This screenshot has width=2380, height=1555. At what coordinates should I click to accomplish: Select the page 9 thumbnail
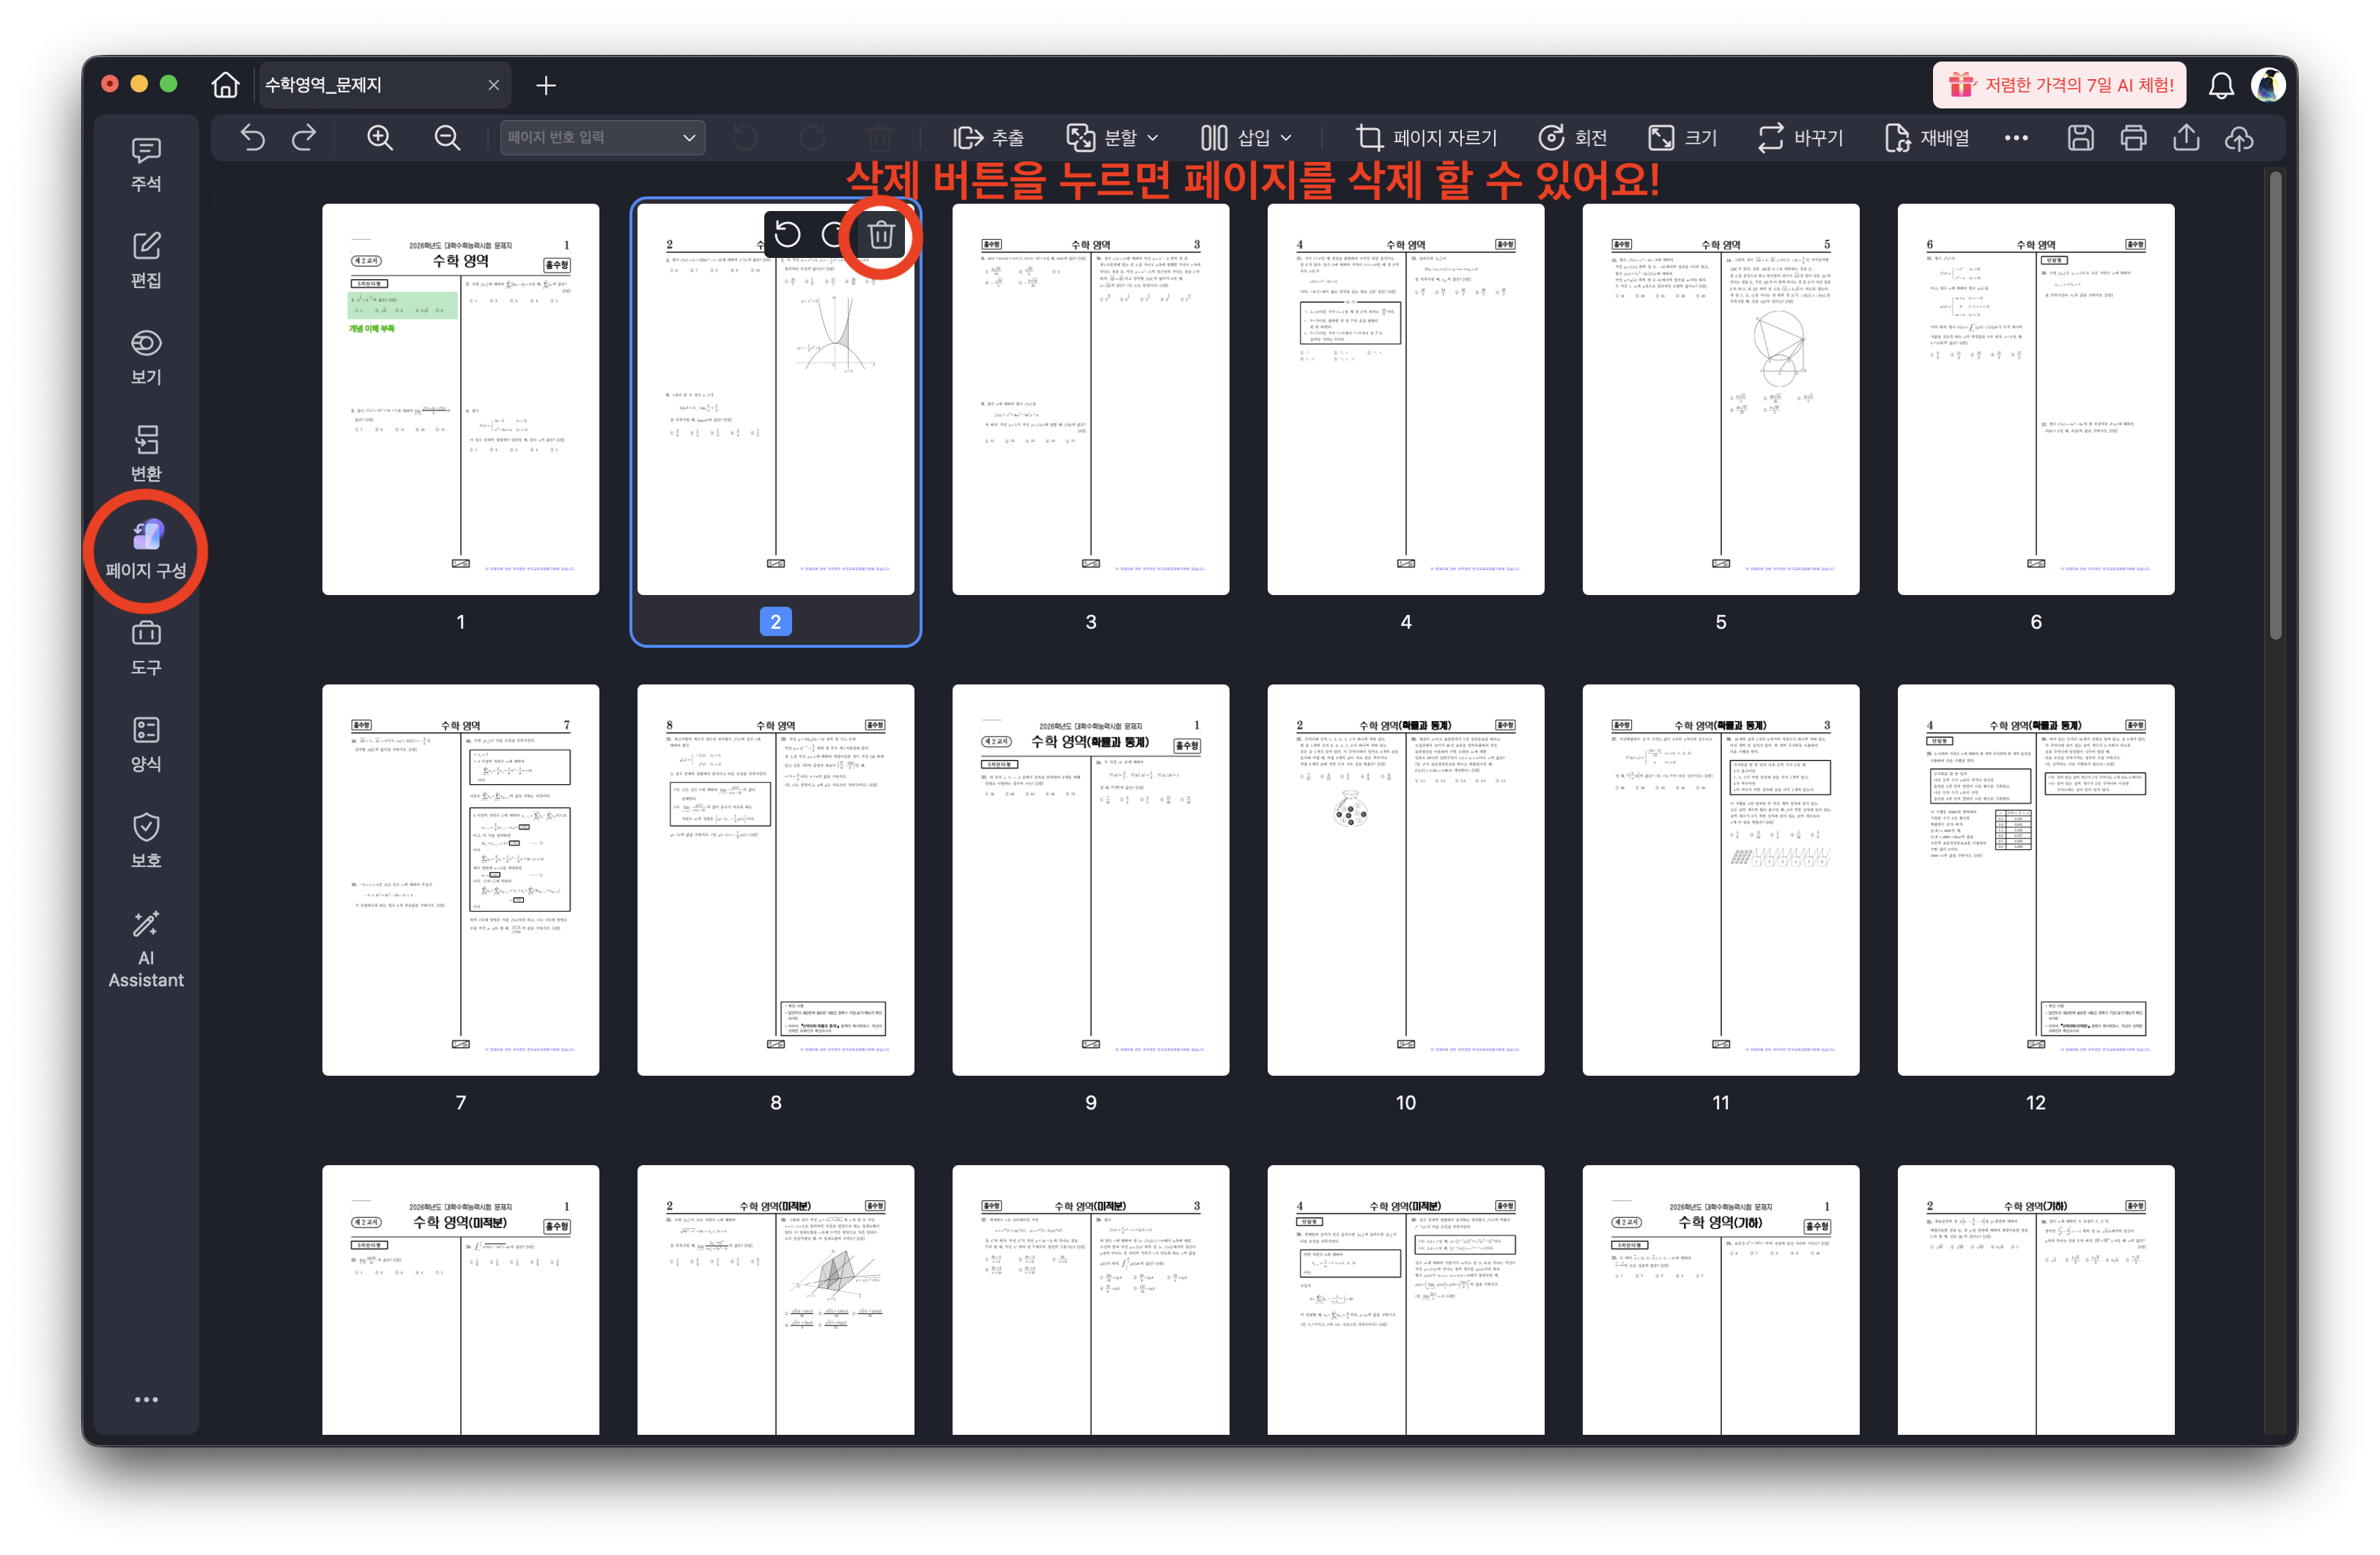pyautogui.click(x=1090, y=880)
